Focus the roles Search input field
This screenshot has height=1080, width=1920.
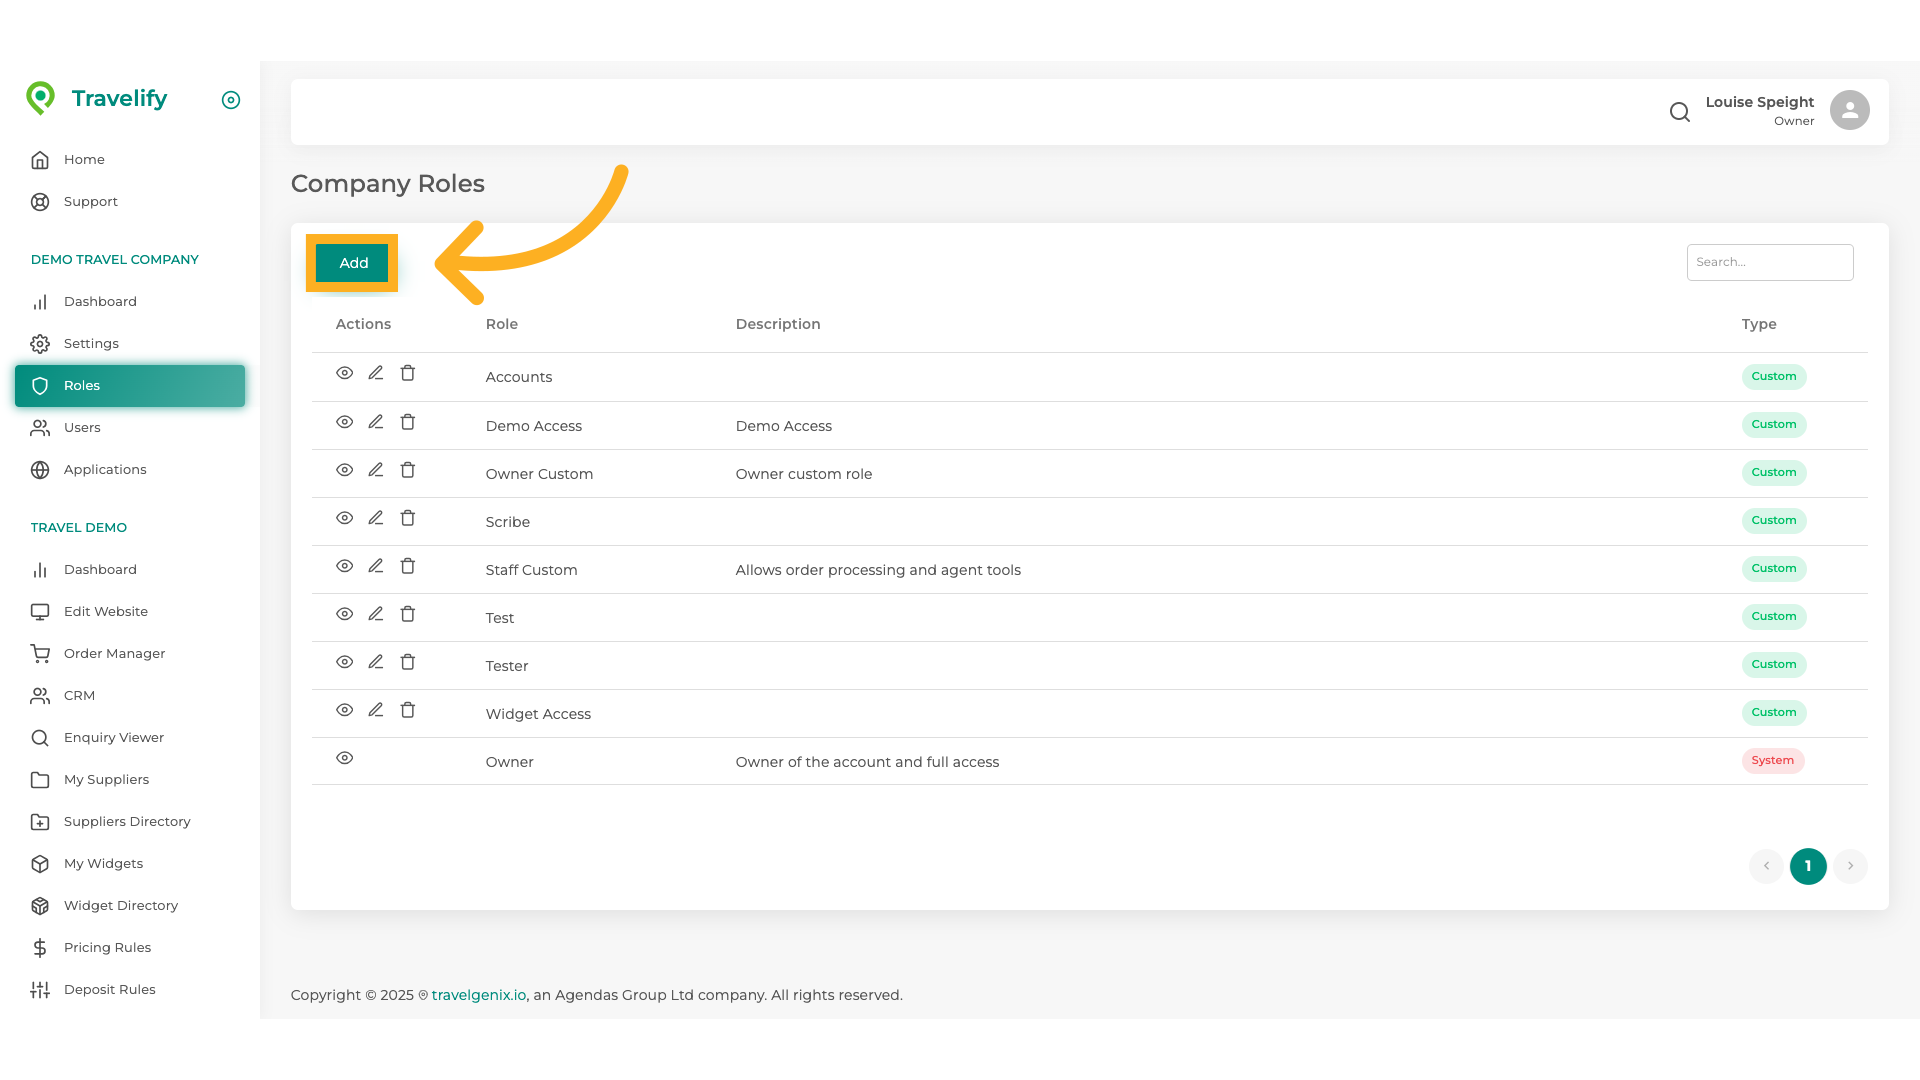tap(1769, 262)
